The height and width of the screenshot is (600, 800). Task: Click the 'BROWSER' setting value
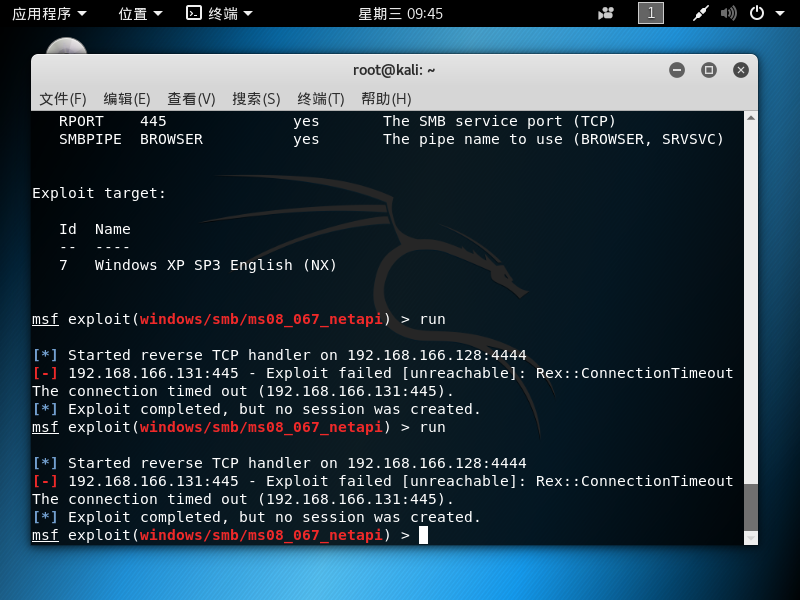point(171,139)
